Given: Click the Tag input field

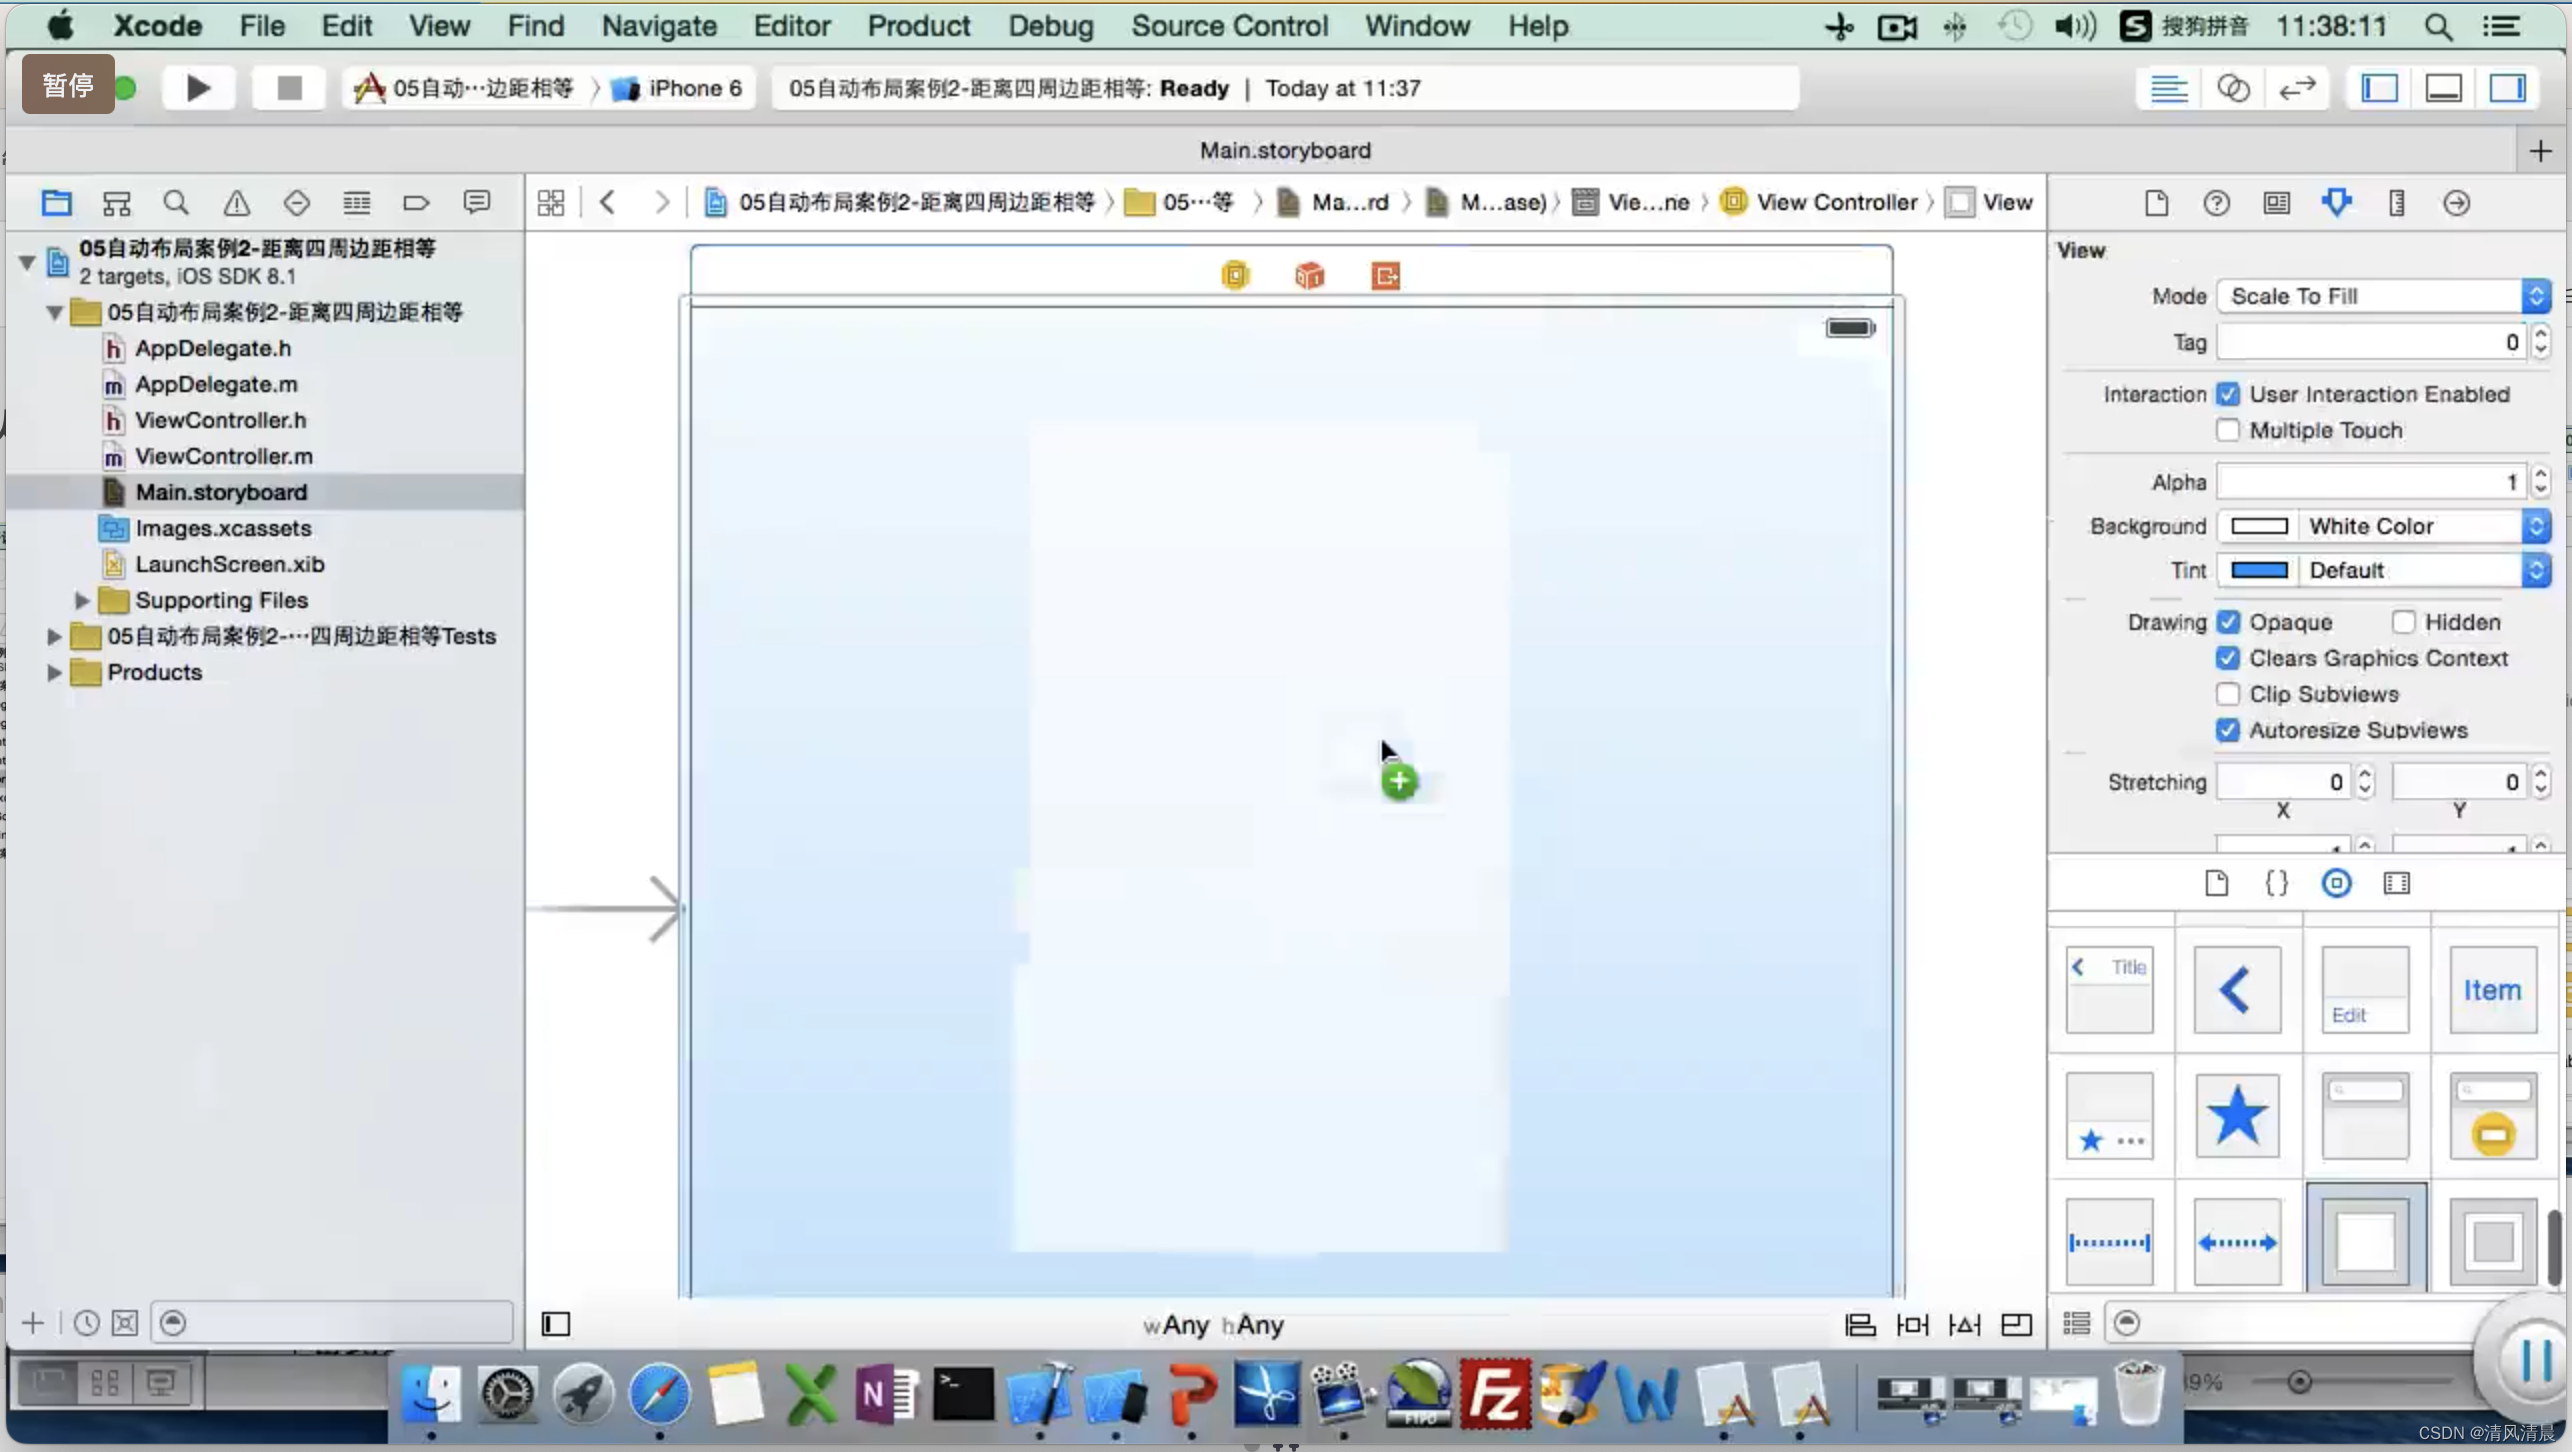Looking at the screenshot, I should coord(2372,343).
